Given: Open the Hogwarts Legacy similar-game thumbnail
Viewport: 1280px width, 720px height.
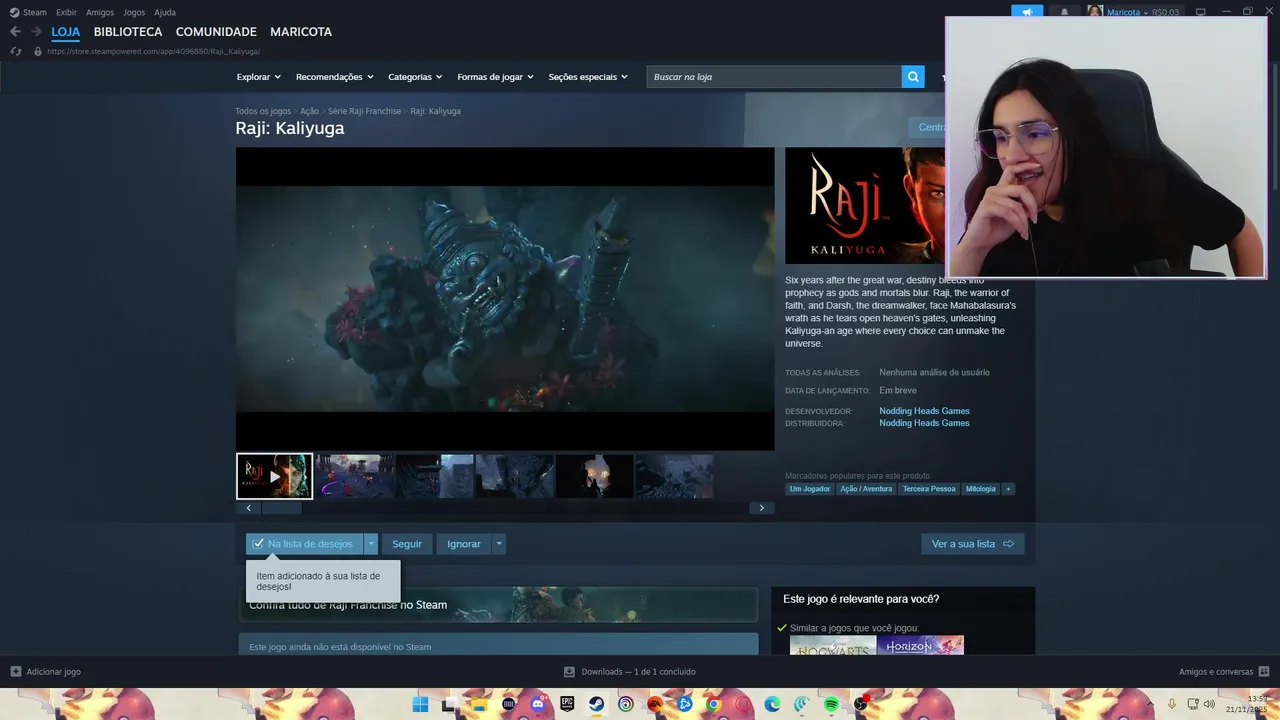Looking at the screenshot, I should tap(833, 645).
